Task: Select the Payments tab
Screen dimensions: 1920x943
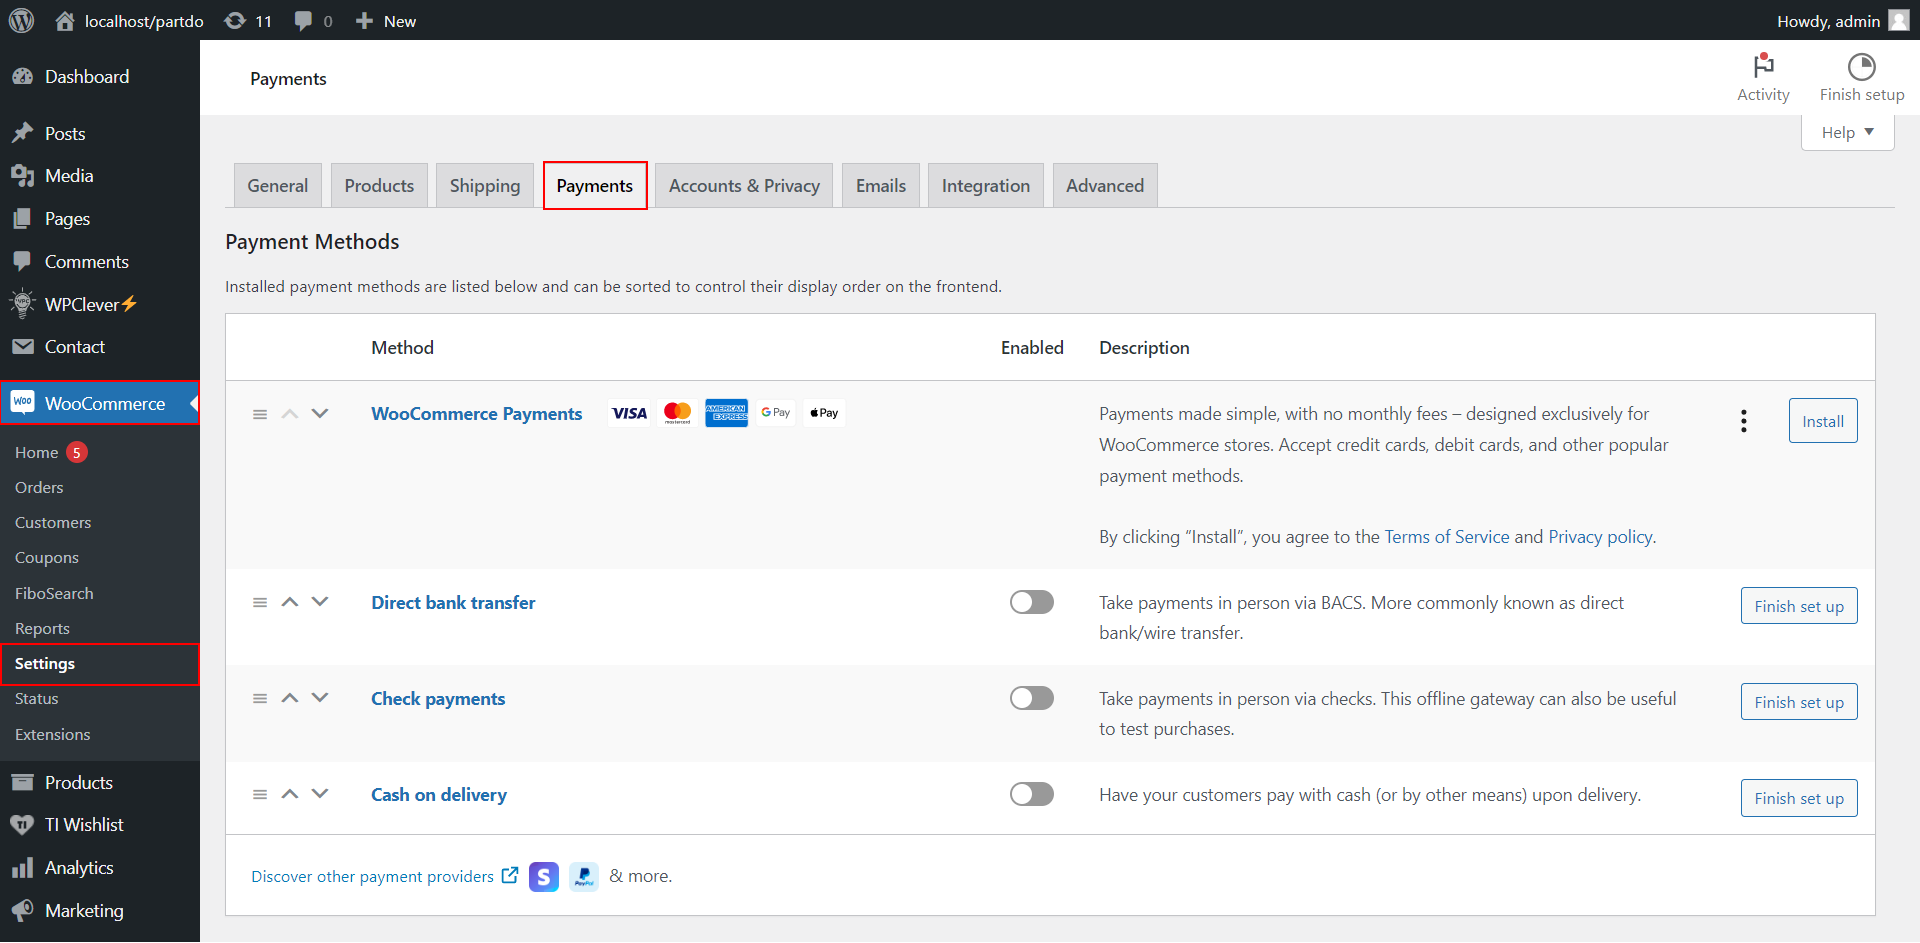Action: 595,186
